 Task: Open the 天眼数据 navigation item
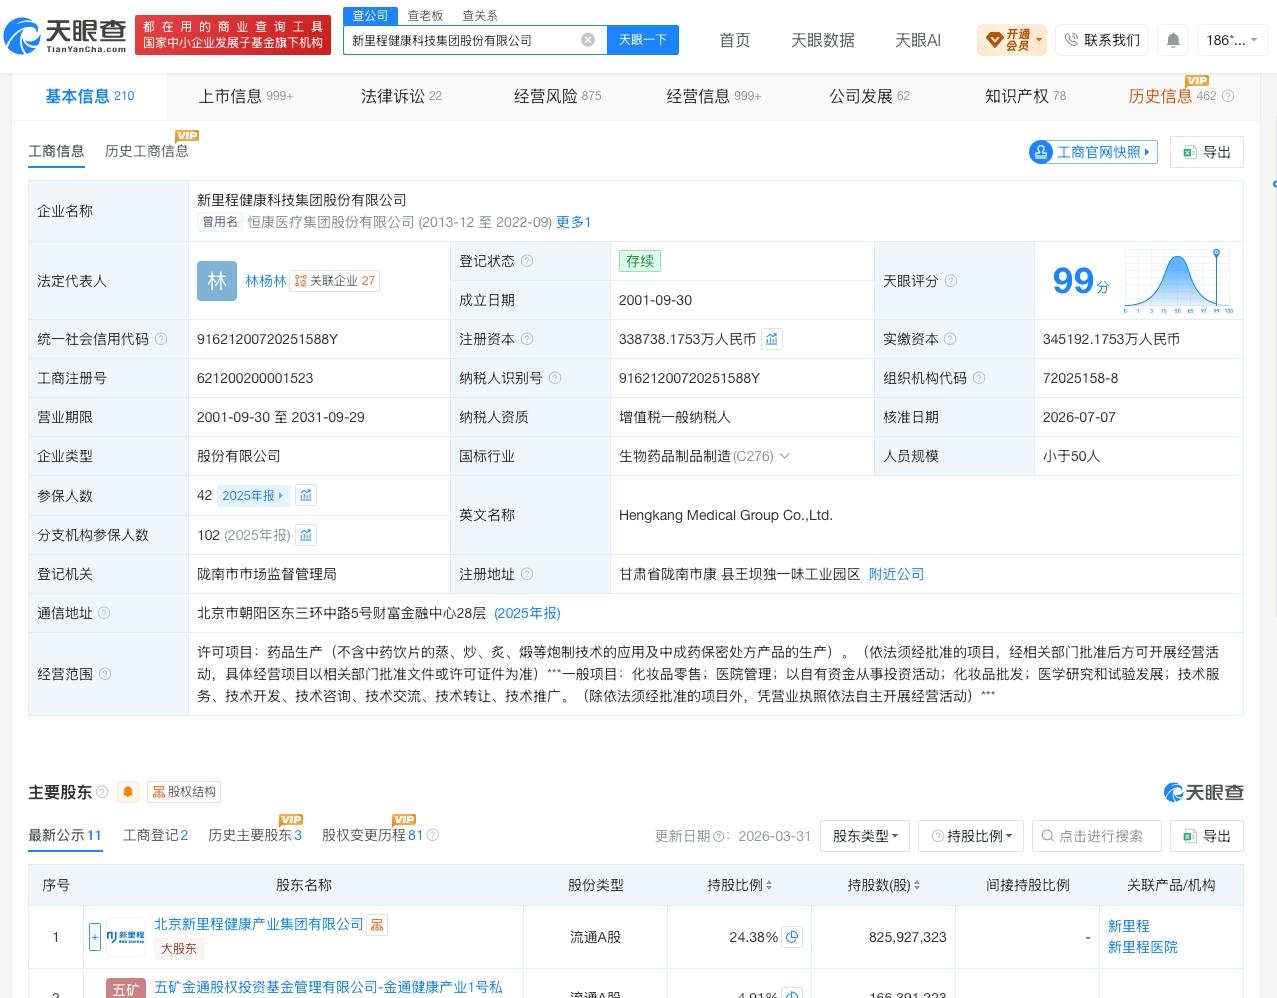click(x=823, y=40)
